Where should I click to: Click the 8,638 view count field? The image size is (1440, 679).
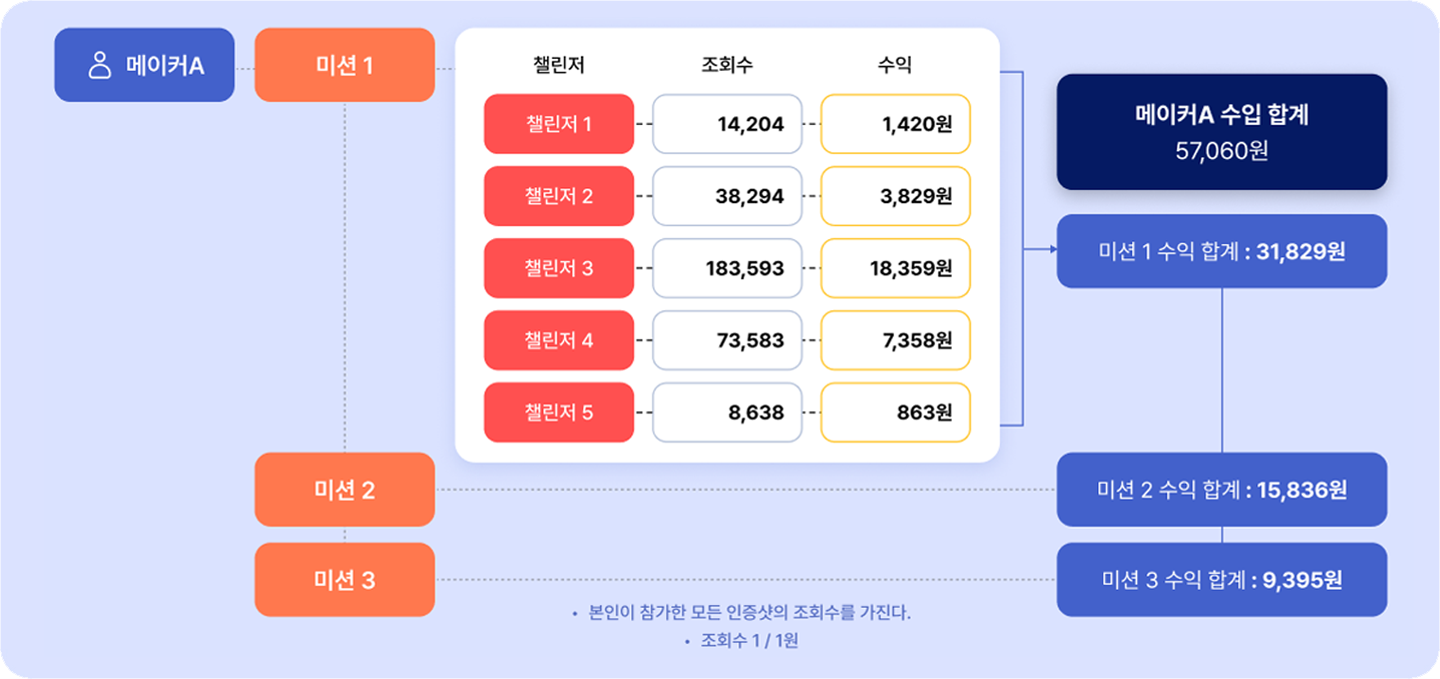(x=727, y=412)
